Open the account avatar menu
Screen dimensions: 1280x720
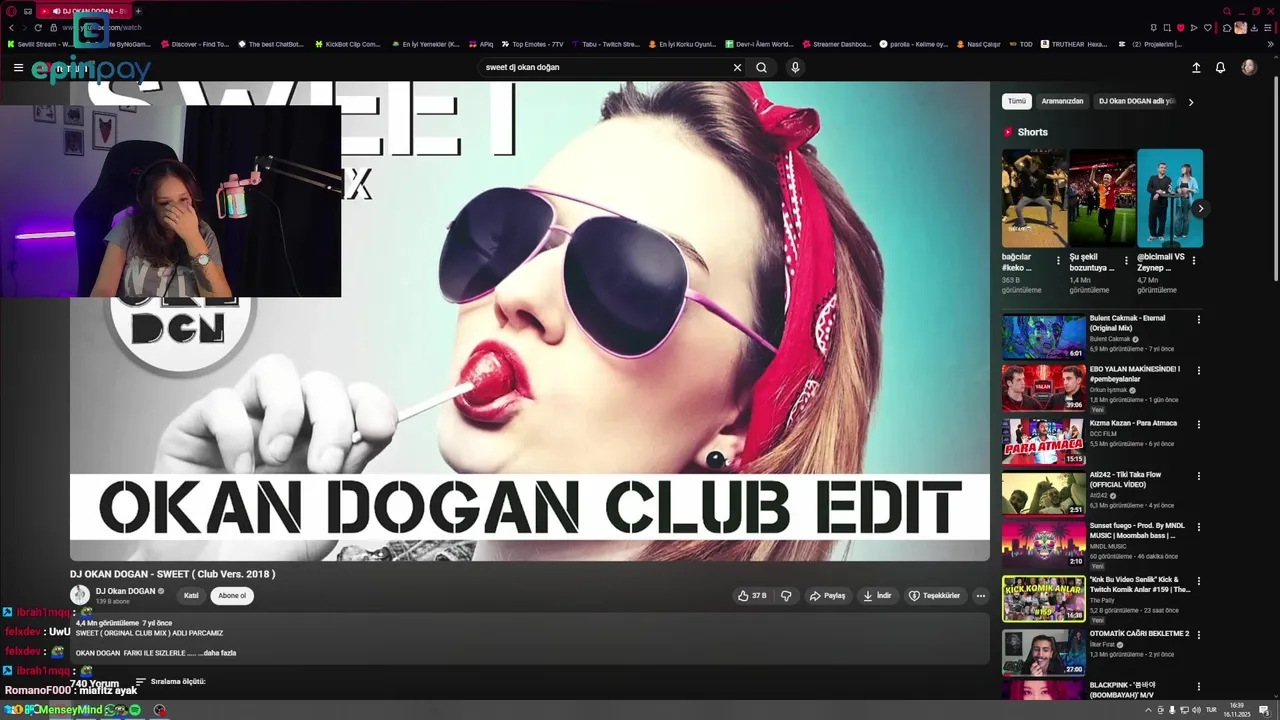point(1249,67)
